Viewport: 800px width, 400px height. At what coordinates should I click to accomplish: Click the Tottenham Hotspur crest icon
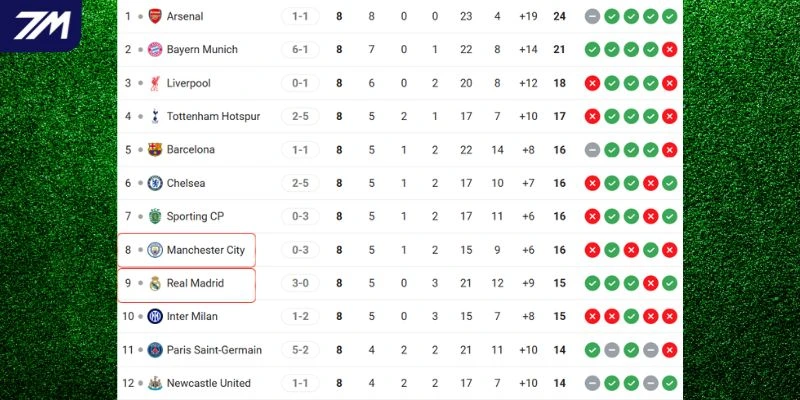coord(155,116)
